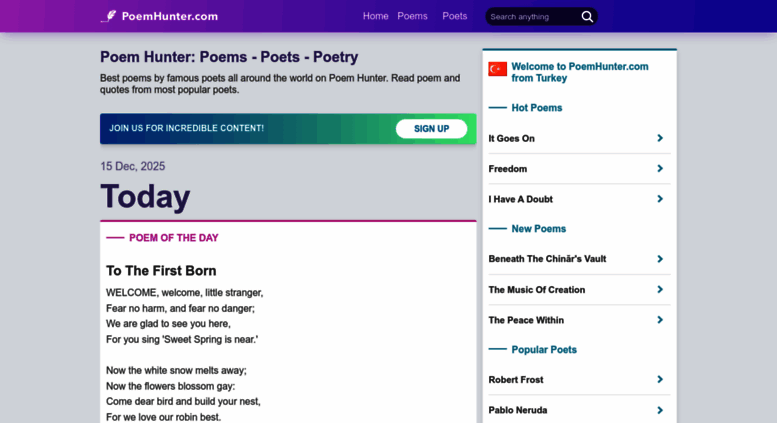777x423 pixels.
Task: Click the PoemHunter.com site name text
Action: pos(169,16)
